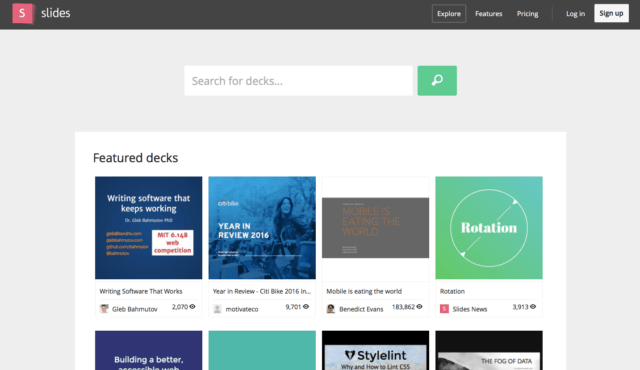Click motivateco avatar icon
Image resolution: width=640 pixels, height=370 pixels.
218,309
